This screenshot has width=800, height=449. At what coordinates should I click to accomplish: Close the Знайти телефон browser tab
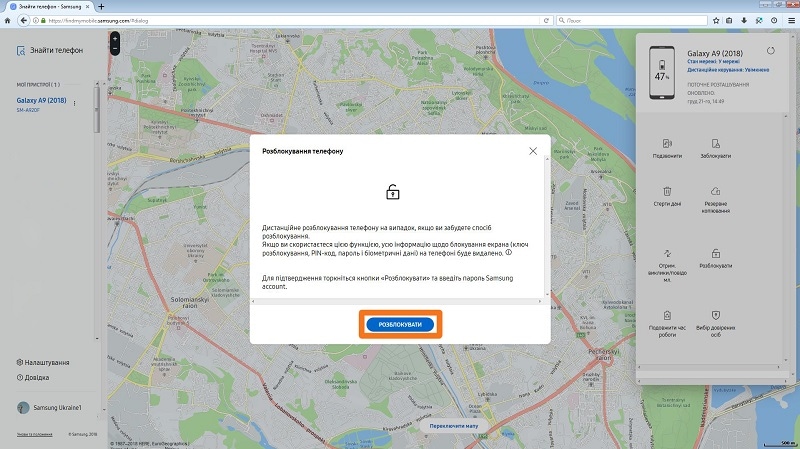[87, 7]
